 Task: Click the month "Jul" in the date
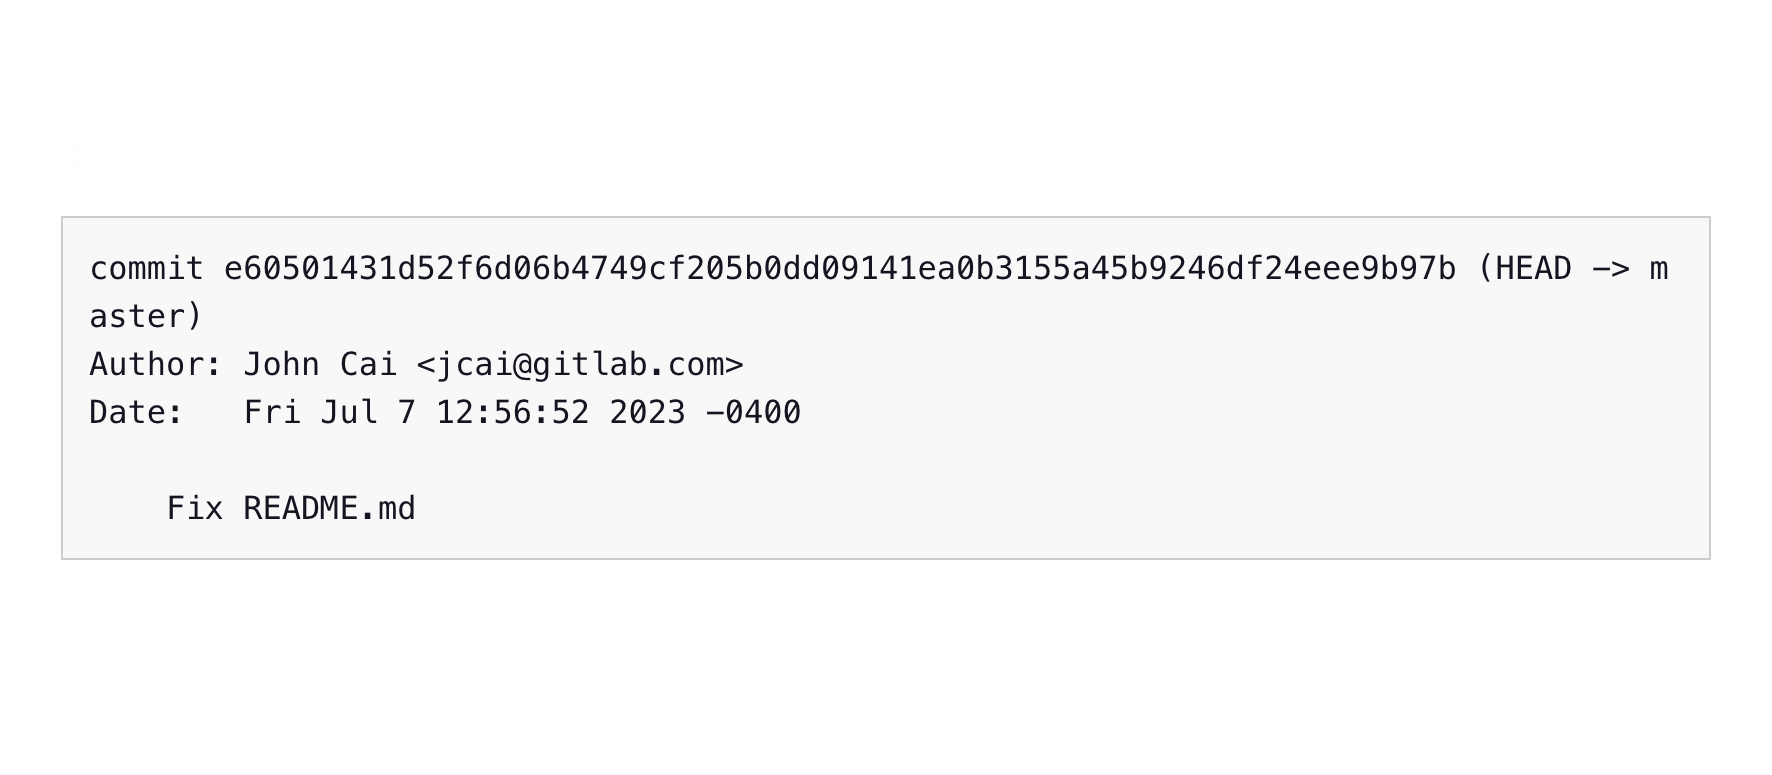point(349,413)
